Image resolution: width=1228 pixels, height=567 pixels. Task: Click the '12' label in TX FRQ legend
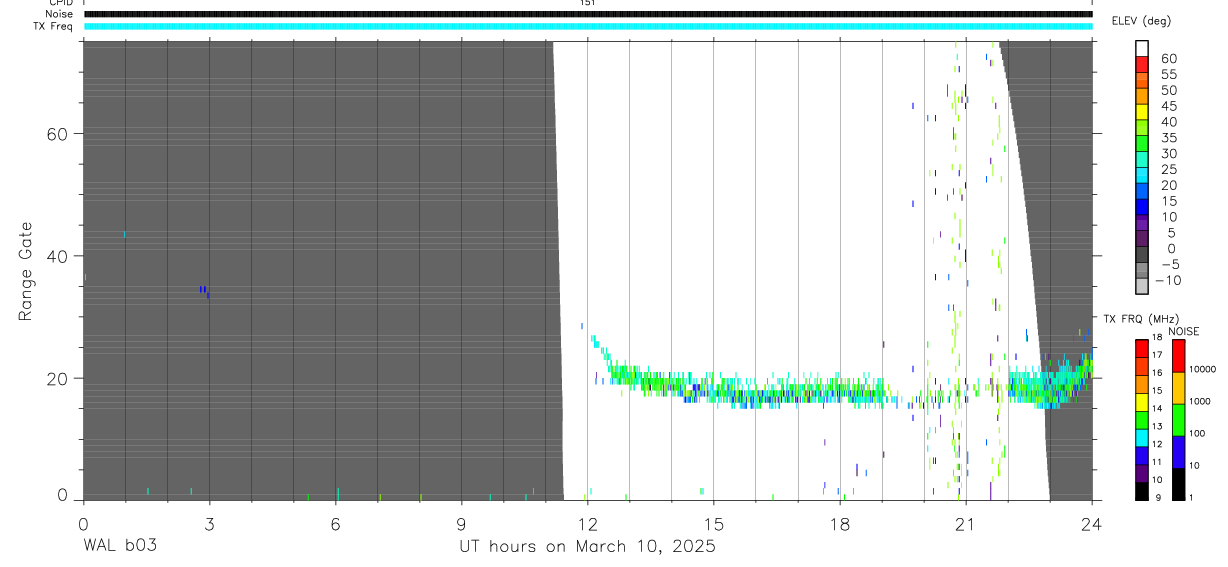pyautogui.click(x=1156, y=444)
